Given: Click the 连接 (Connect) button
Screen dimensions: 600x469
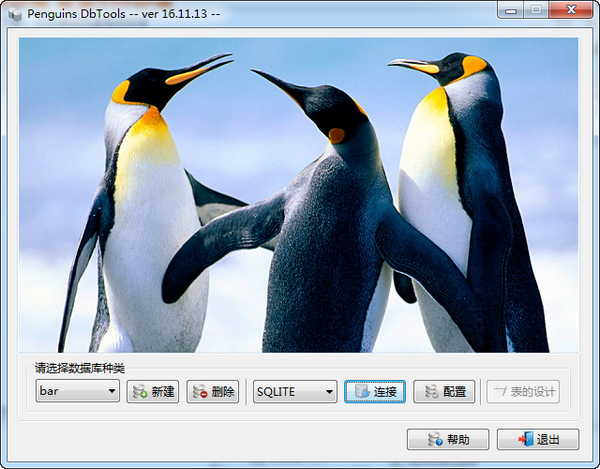Looking at the screenshot, I should 375,391.
